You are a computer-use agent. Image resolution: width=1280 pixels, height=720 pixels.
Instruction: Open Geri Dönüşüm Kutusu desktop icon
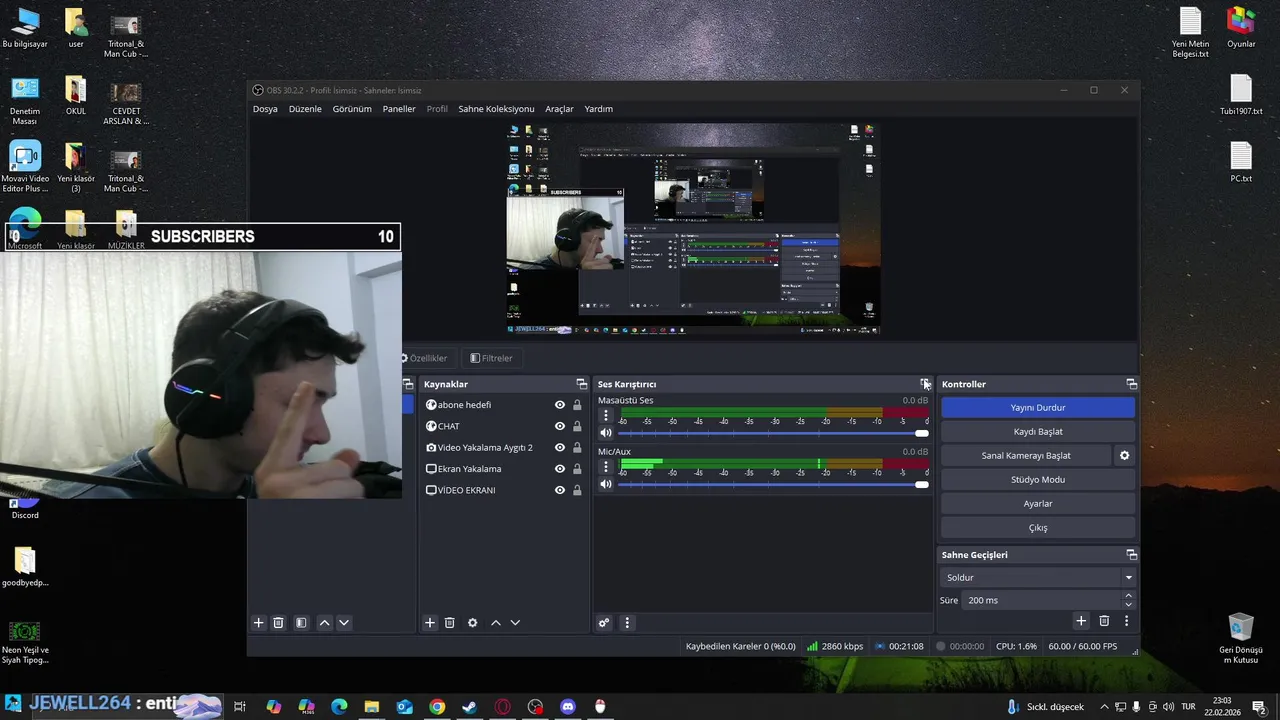click(1240, 638)
